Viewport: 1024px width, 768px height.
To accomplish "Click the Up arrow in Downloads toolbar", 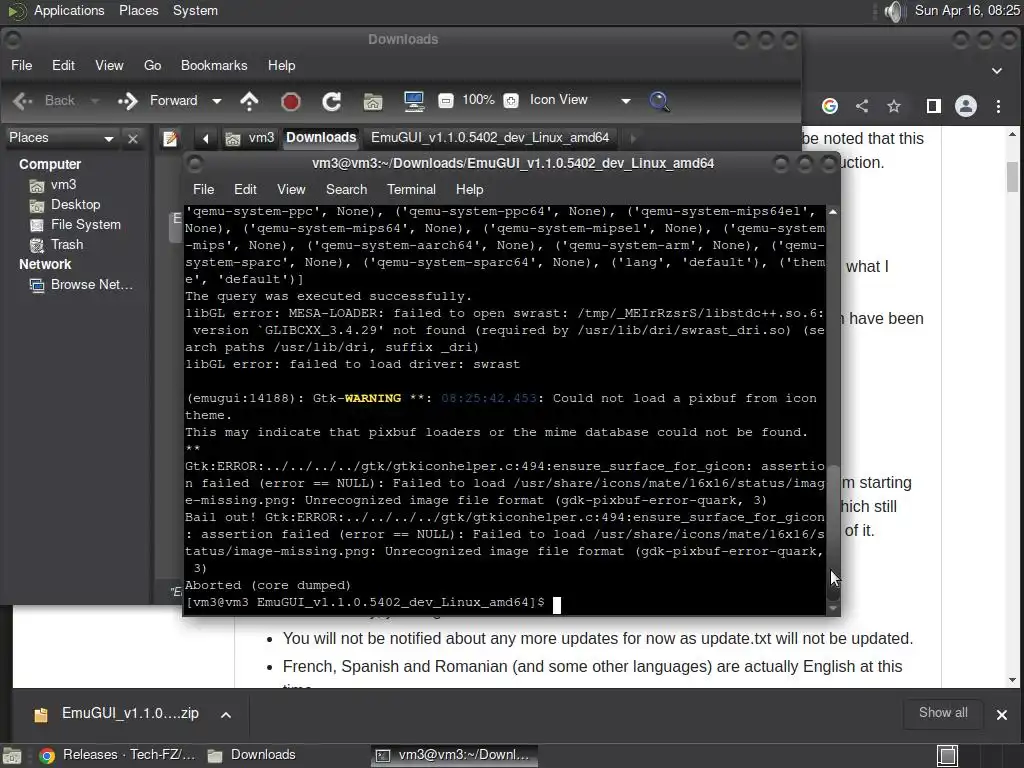I will pyautogui.click(x=249, y=101).
